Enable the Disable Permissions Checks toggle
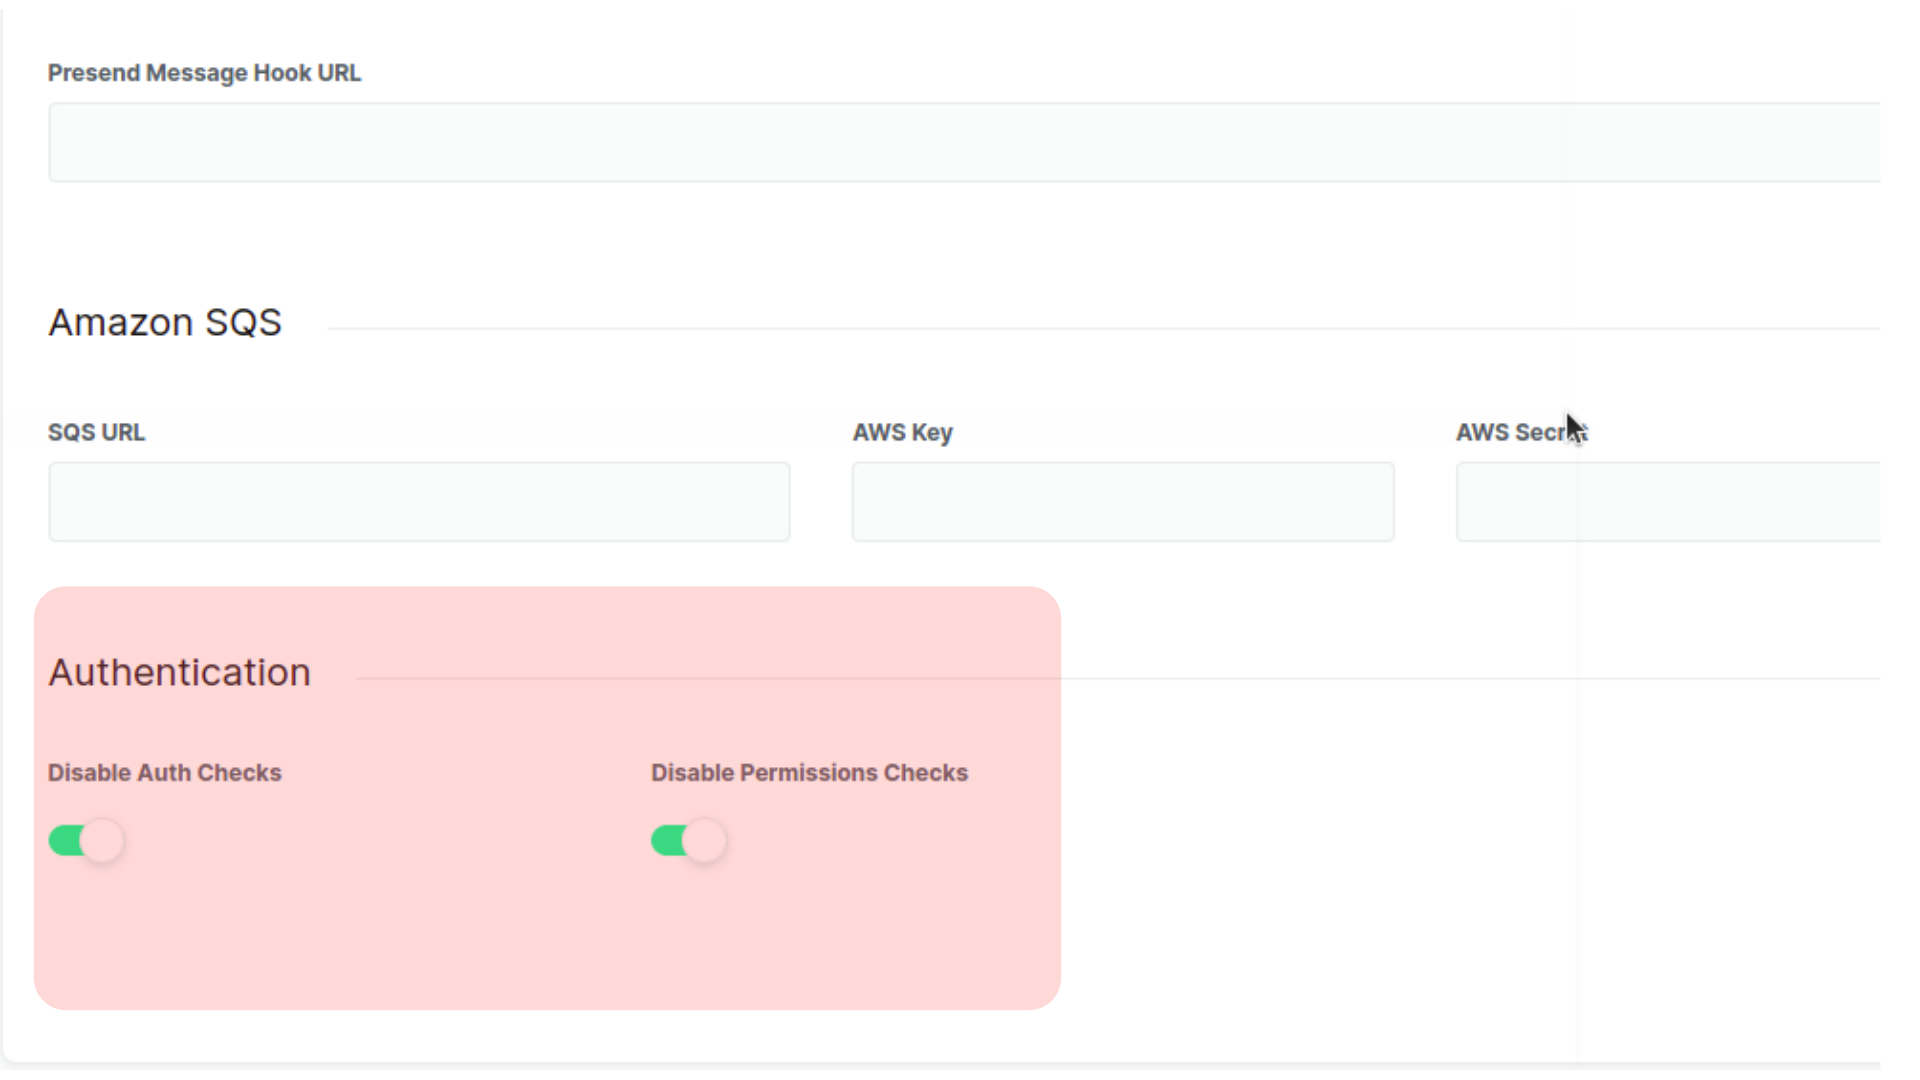 tap(687, 840)
